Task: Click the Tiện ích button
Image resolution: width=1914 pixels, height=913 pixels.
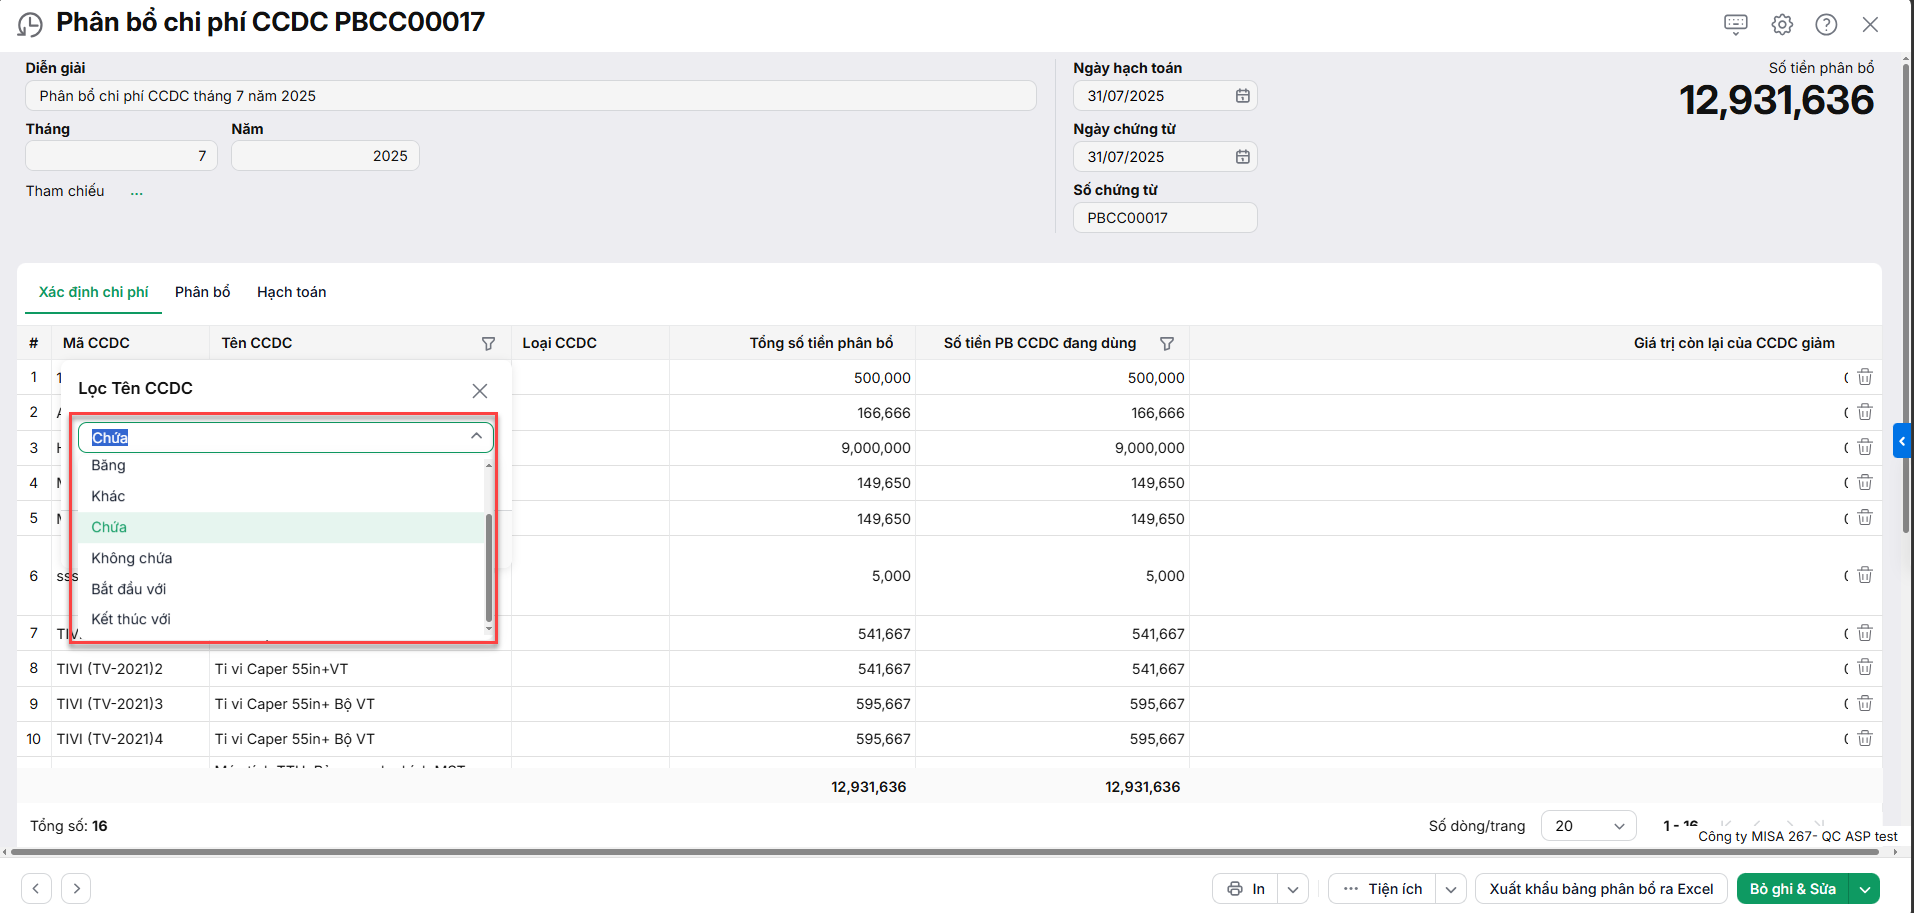Action: 1383,889
